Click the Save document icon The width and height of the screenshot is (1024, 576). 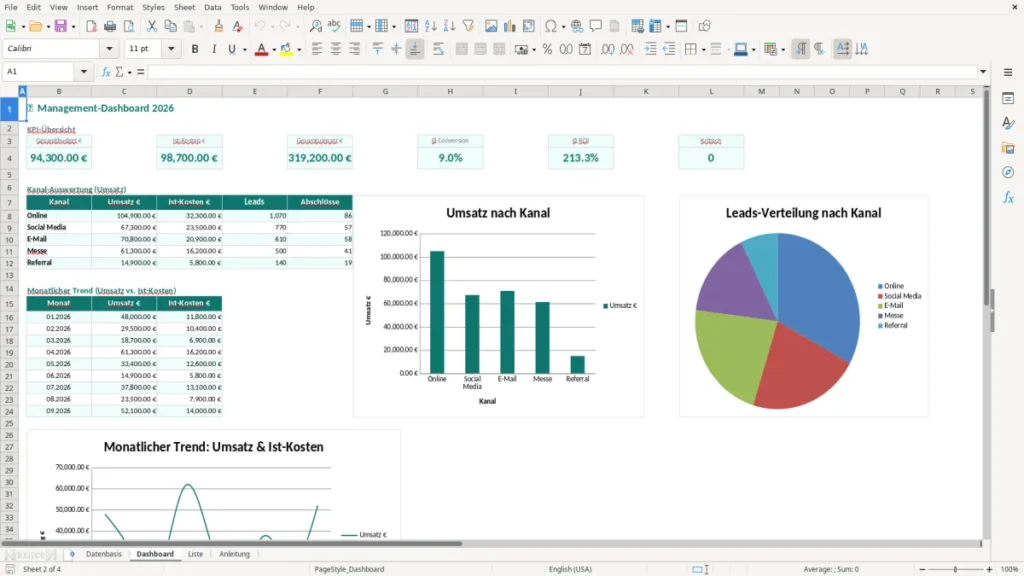pos(61,26)
